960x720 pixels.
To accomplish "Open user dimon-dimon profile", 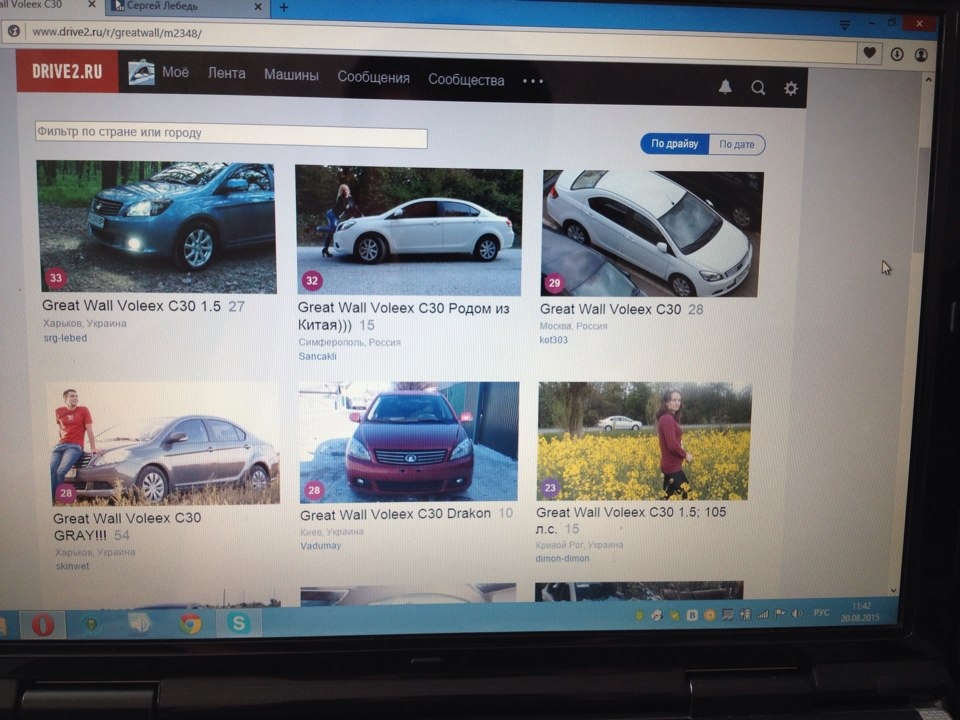I will coord(562,558).
